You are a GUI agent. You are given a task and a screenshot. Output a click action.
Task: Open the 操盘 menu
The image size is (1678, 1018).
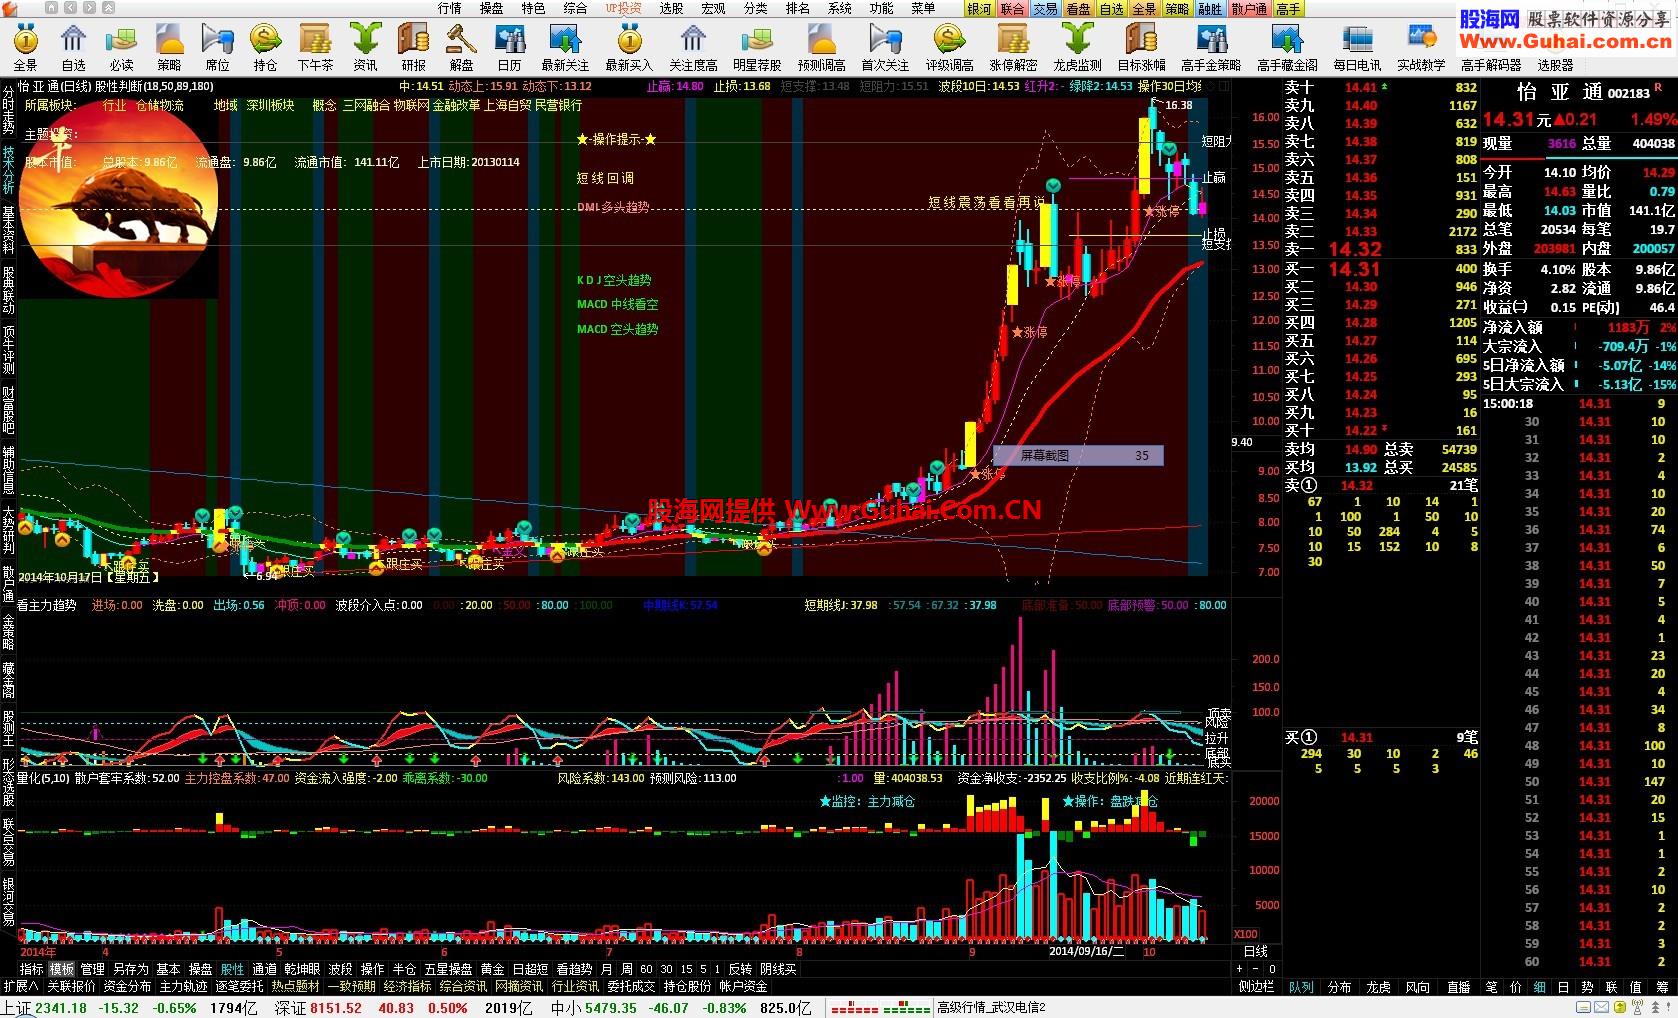491,8
